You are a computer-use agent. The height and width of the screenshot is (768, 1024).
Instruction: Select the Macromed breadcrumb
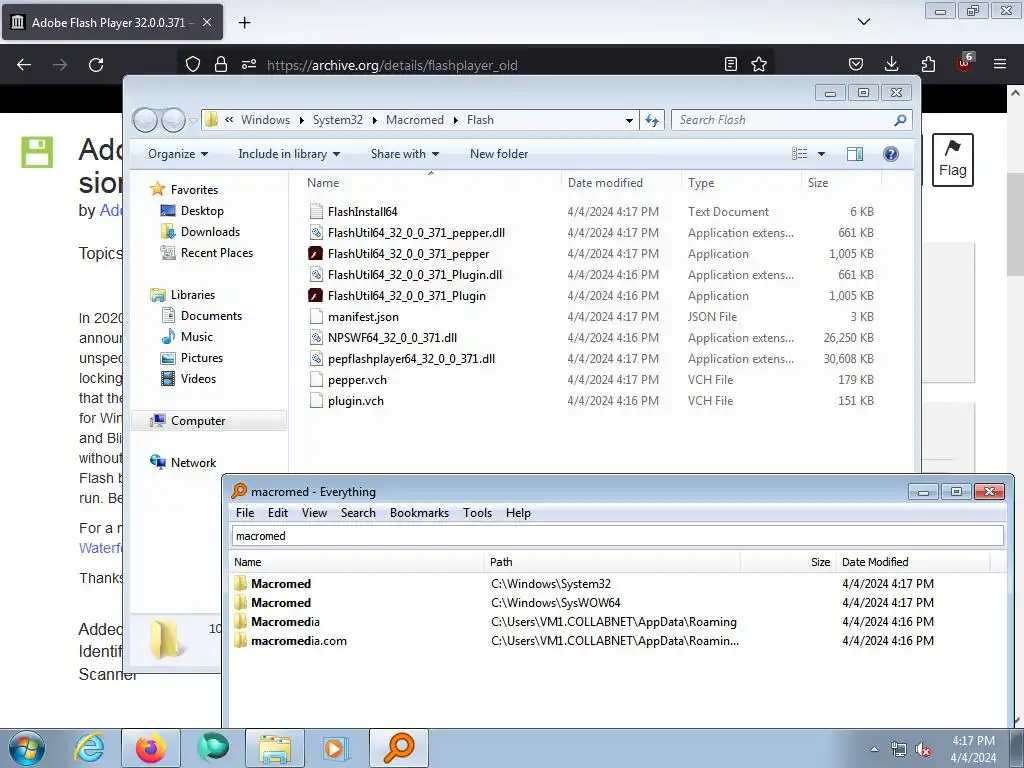pos(415,120)
